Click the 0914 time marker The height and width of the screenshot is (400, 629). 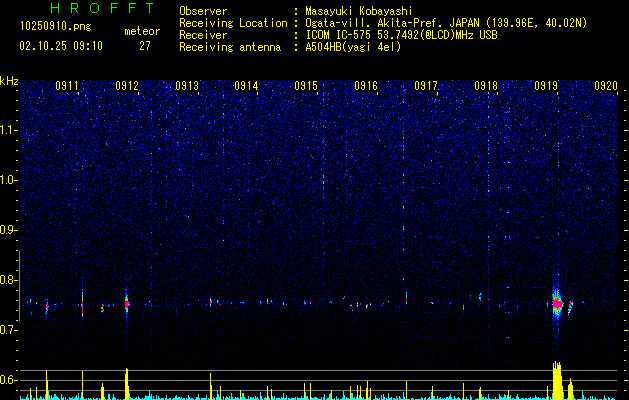[x=246, y=85]
